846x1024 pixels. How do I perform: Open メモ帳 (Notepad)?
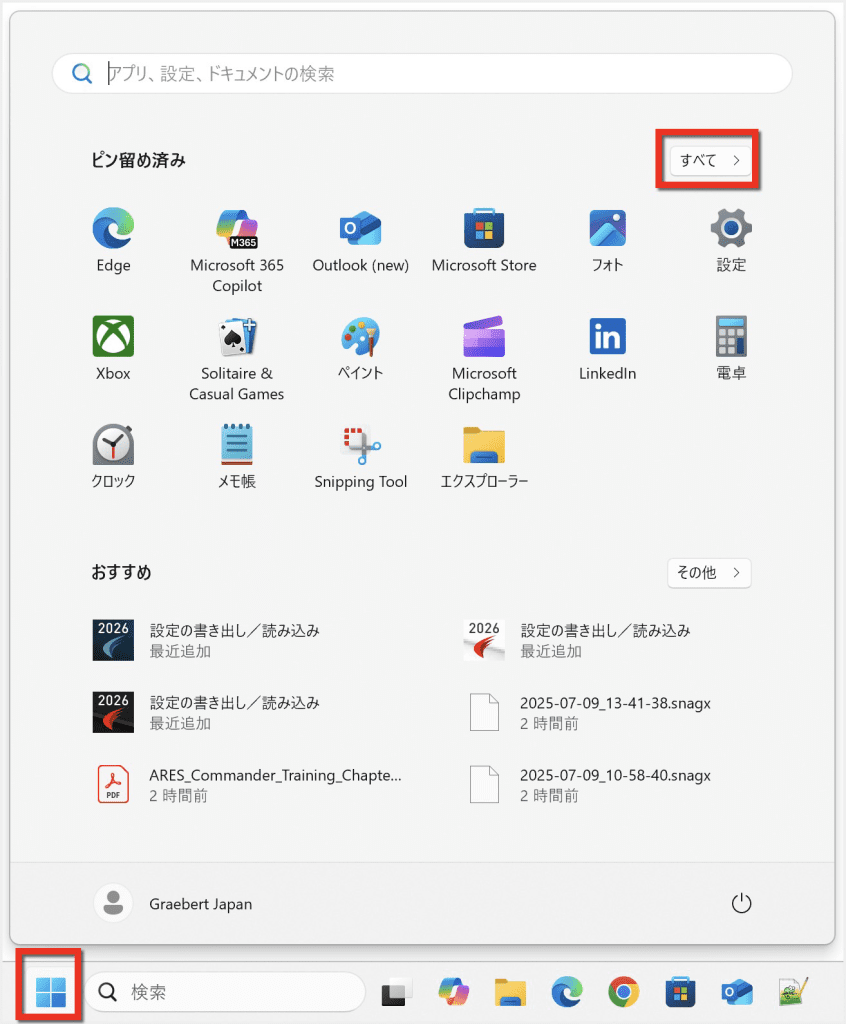coord(236,456)
